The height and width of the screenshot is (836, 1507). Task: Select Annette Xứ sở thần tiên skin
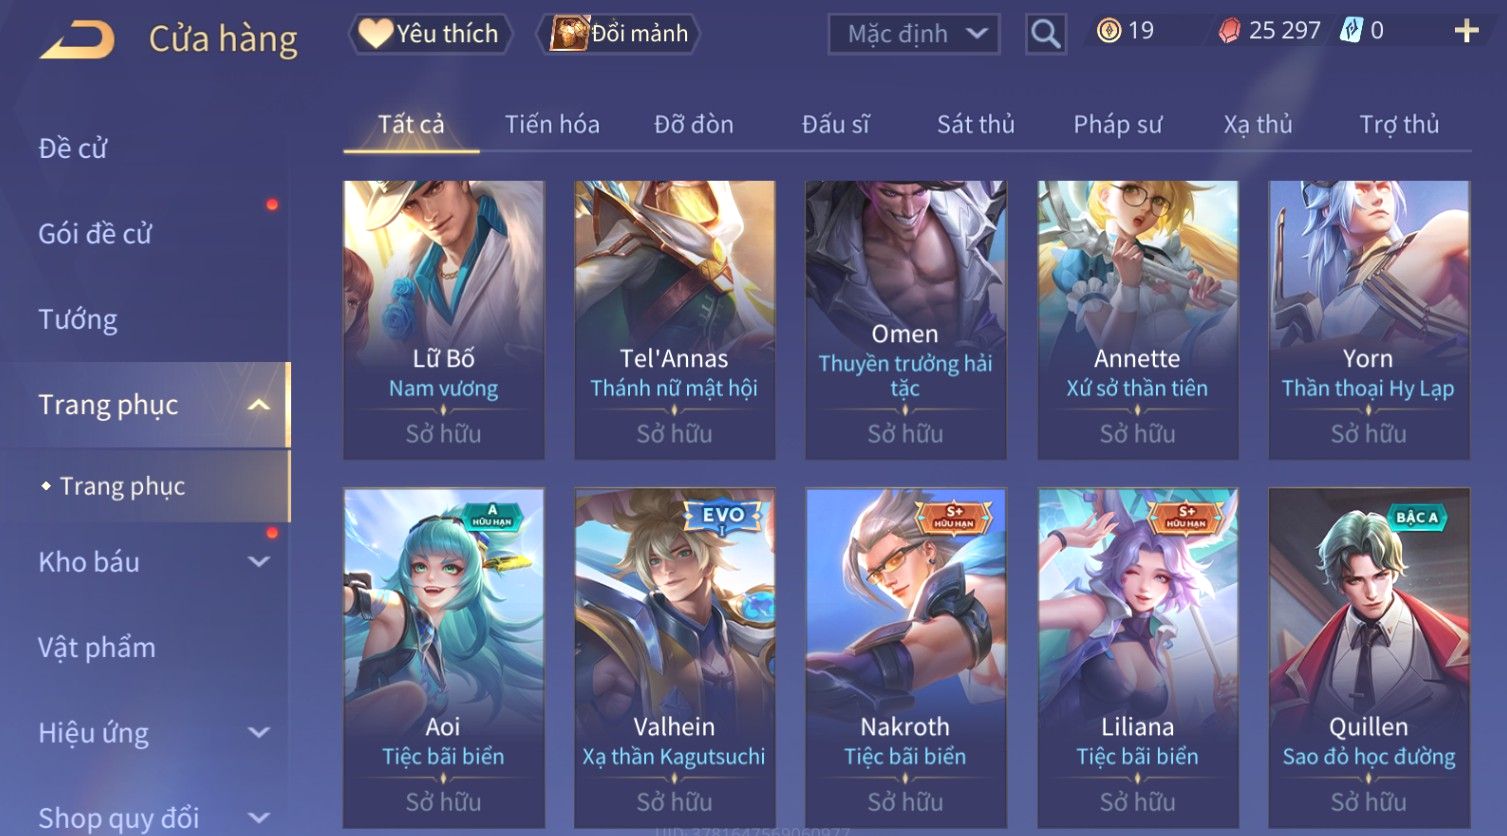point(1137,320)
